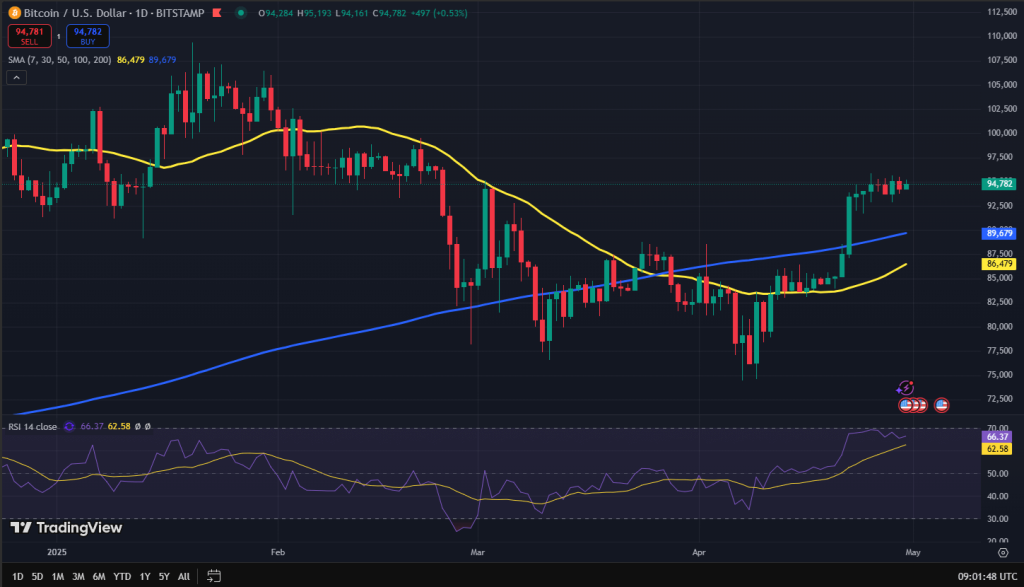Click the 100,000 price scale label
The height and width of the screenshot is (587, 1024).
click(1002, 133)
